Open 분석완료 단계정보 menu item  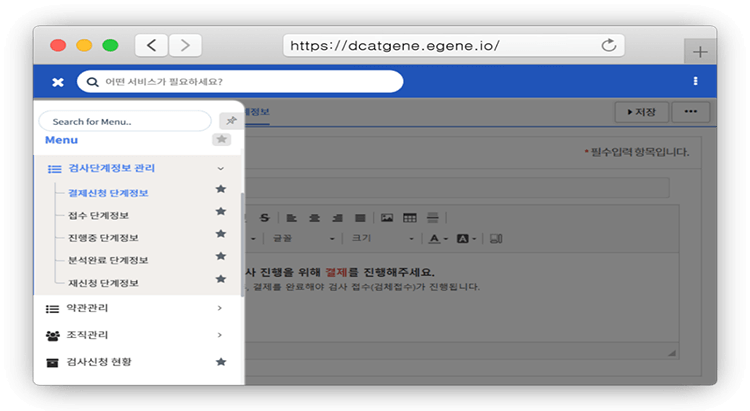coord(108,260)
